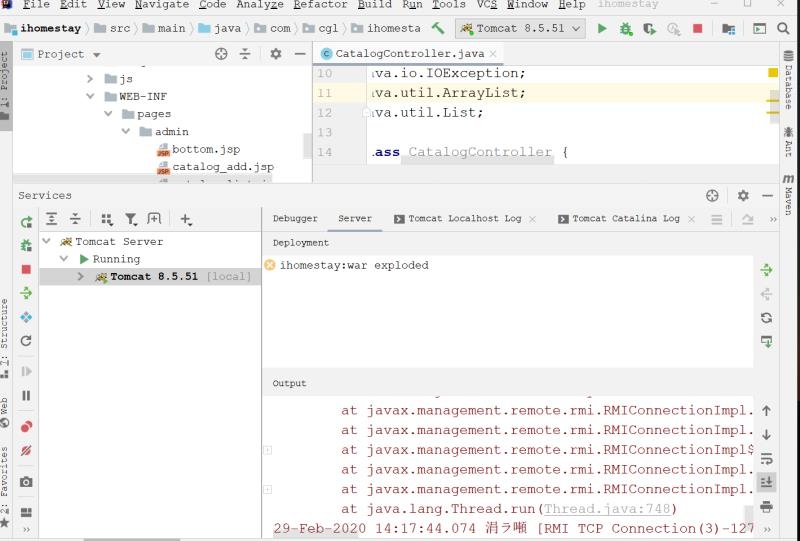Expand the Tomcat 8.5.51 [local] tree node

81,277
